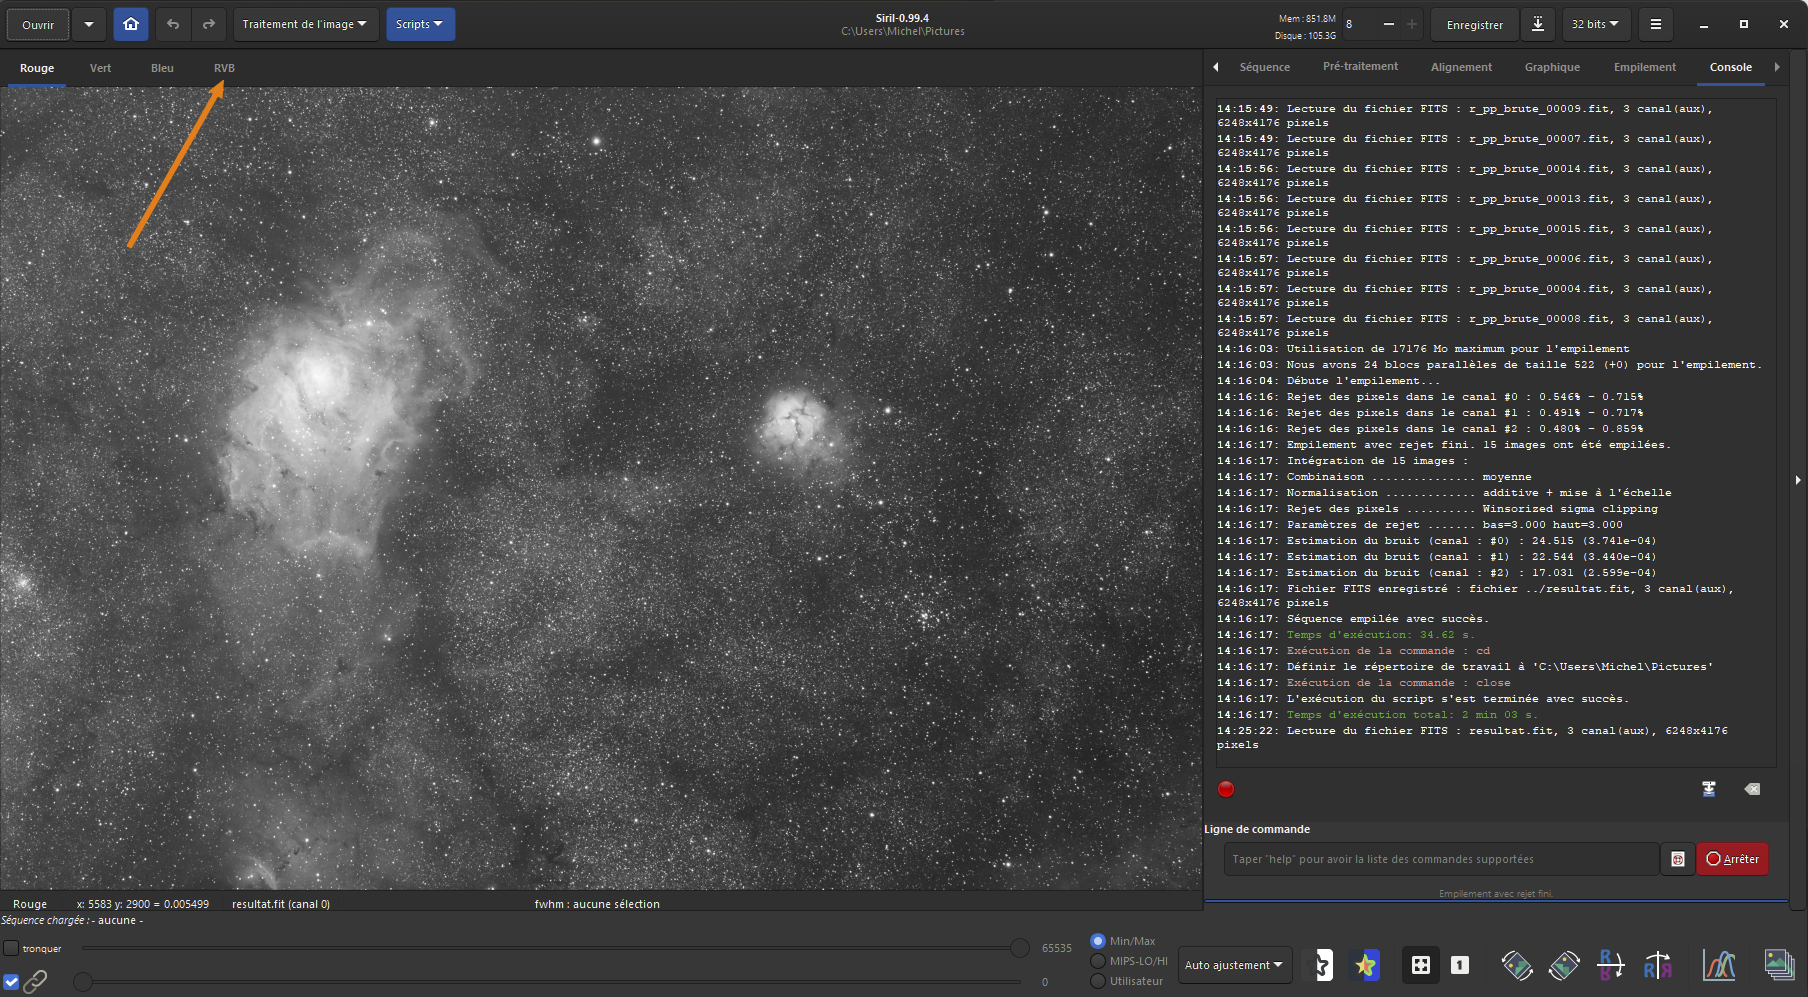Click the save log download icon

pos(1709,789)
